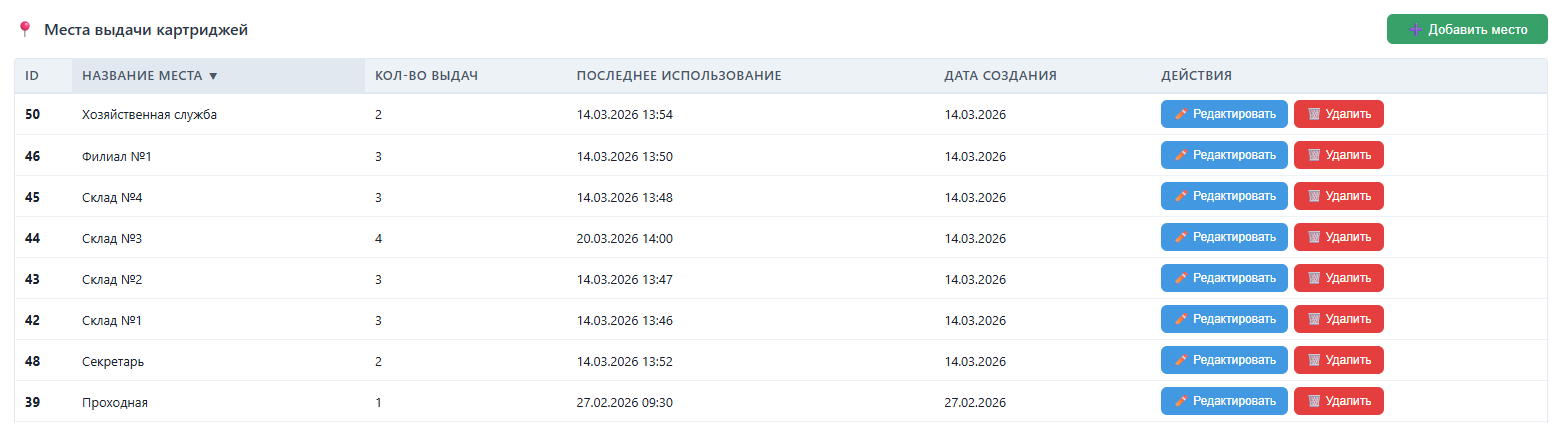
Task: Delete the Хозяйственная служба entry
Action: tap(1339, 114)
